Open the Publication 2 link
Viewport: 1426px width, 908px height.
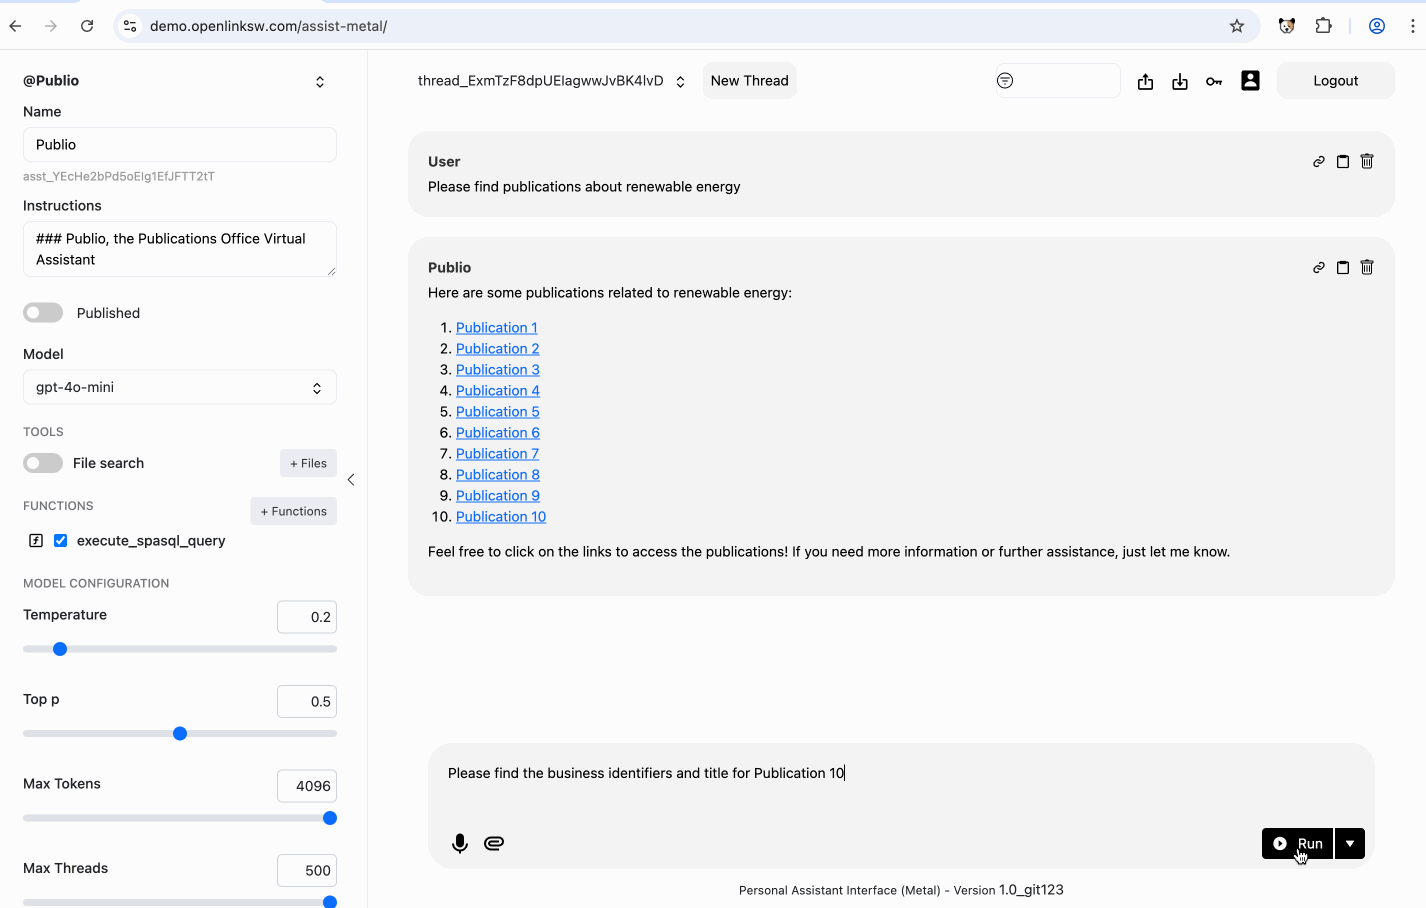[498, 349]
